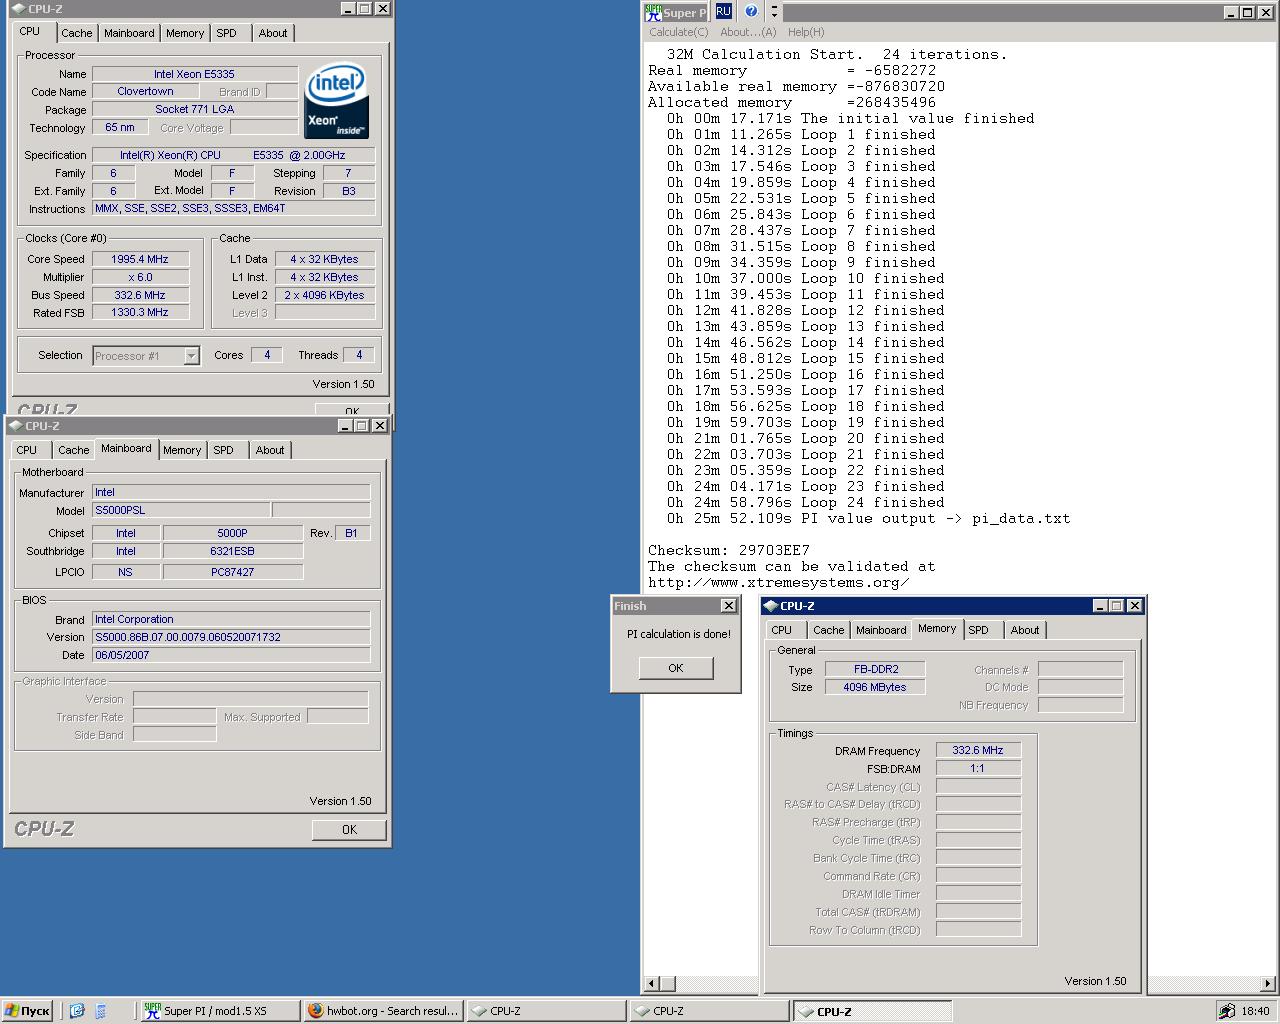Open the language bar help icon
The height and width of the screenshot is (1024, 1280).
click(751, 12)
